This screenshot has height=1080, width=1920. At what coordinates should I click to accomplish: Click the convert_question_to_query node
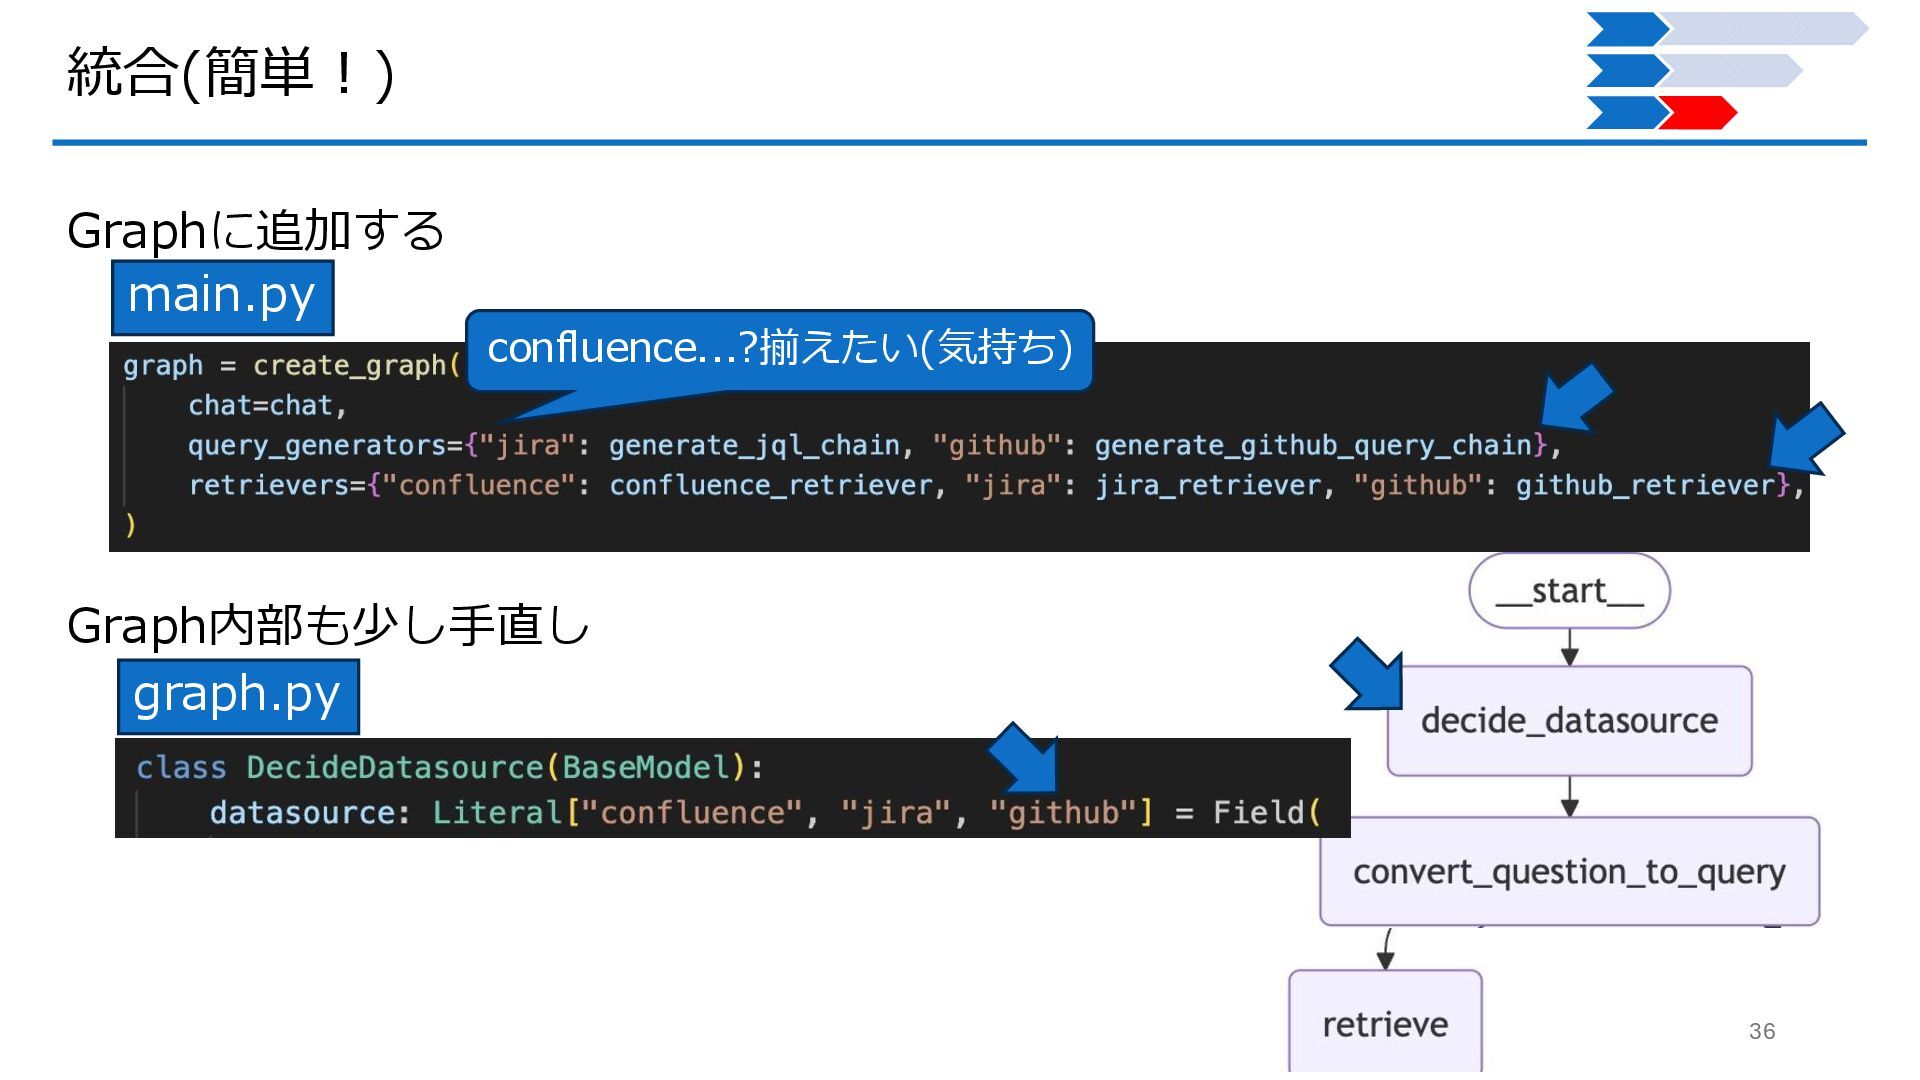pyautogui.click(x=1569, y=872)
